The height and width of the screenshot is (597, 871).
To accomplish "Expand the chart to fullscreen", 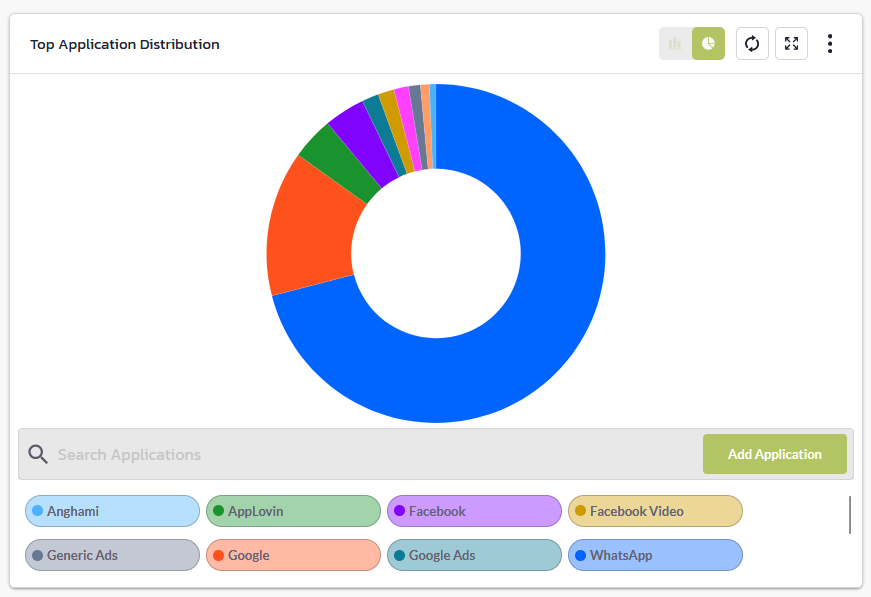I will point(791,43).
